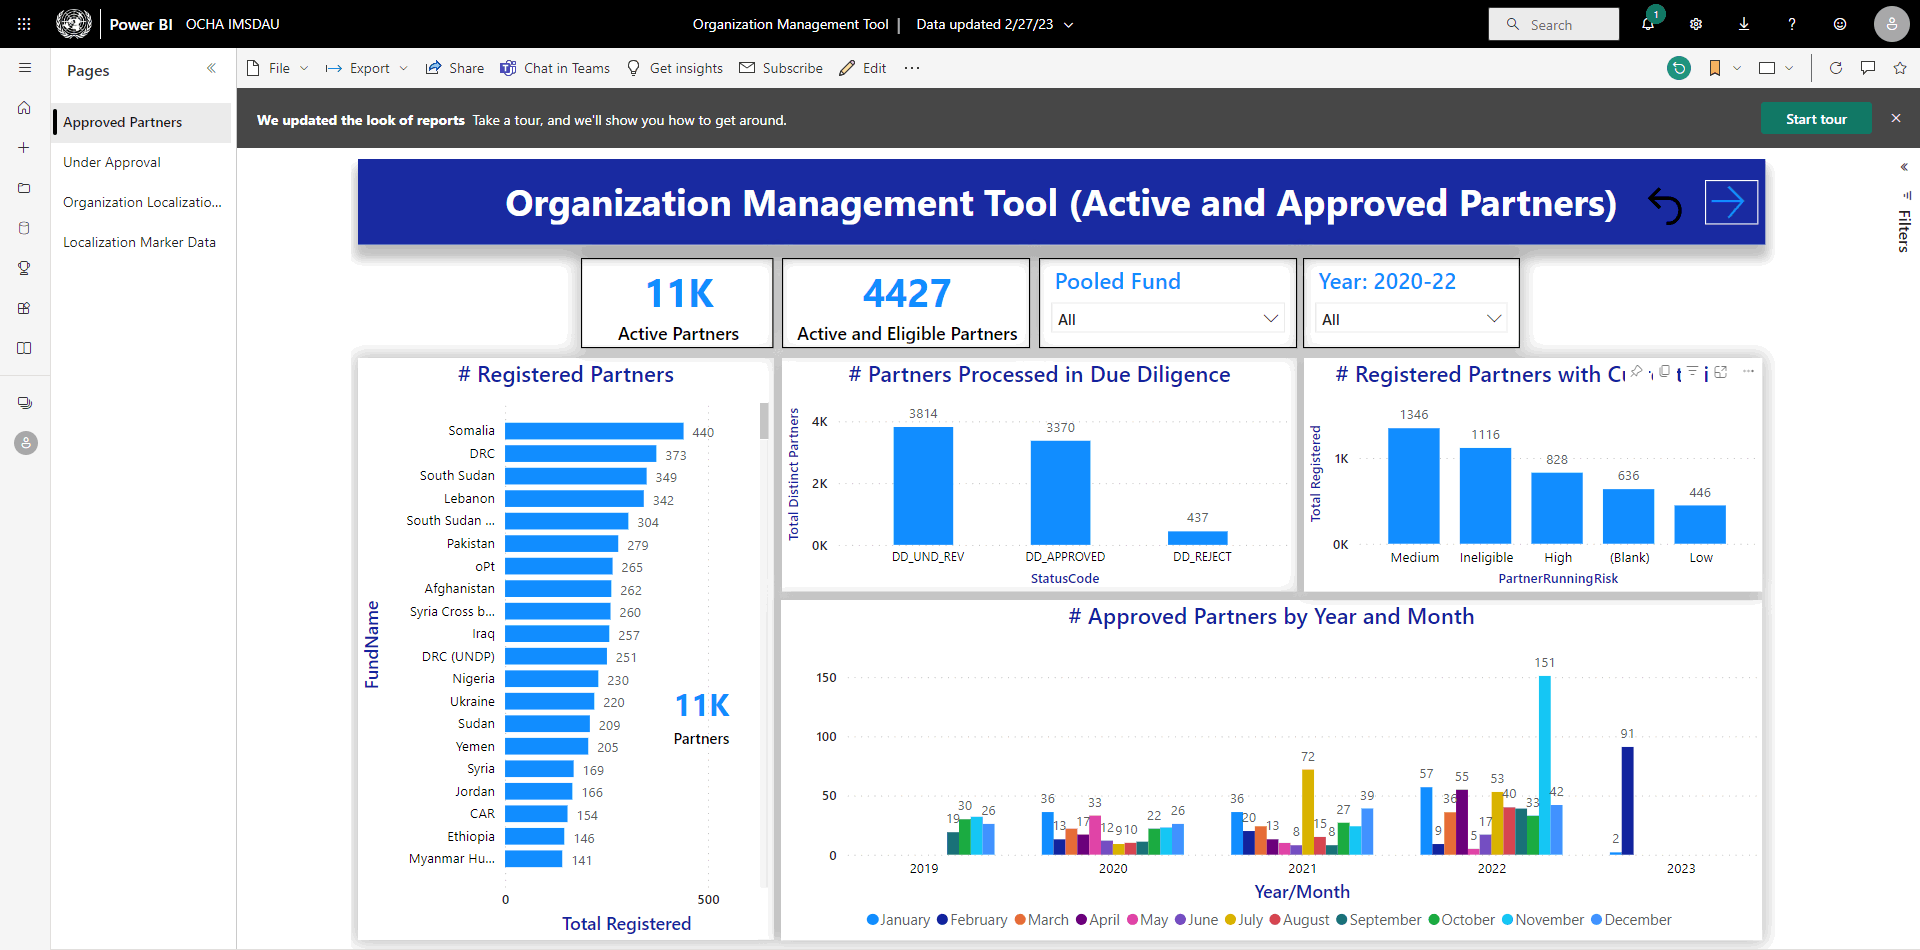Expand the Filters pane arrow
This screenshot has width=1920, height=950.
click(1904, 167)
